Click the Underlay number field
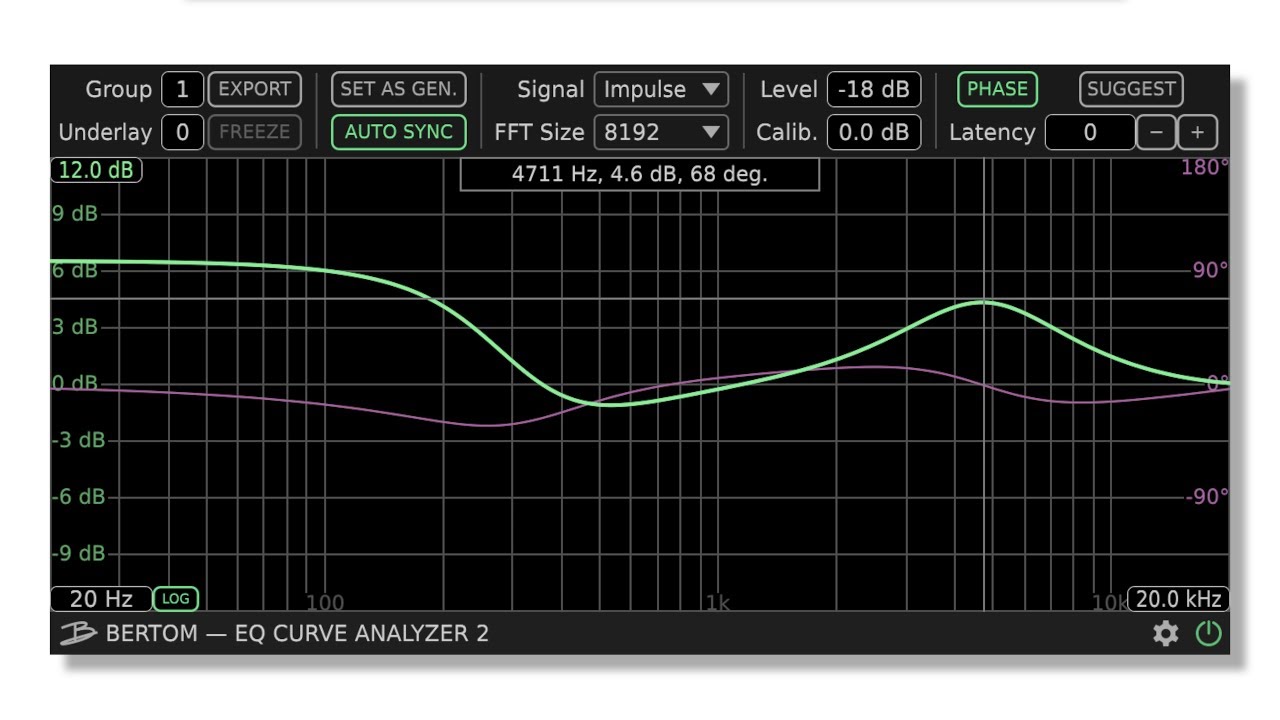The height and width of the screenshot is (720, 1280). (x=182, y=132)
